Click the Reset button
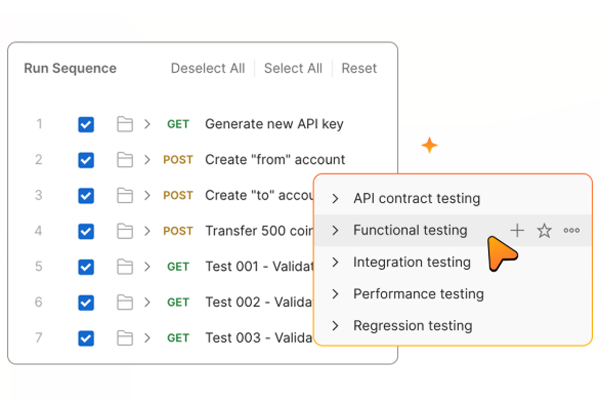Image resolution: width=600 pixels, height=400 pixels. tap(359, 69)
